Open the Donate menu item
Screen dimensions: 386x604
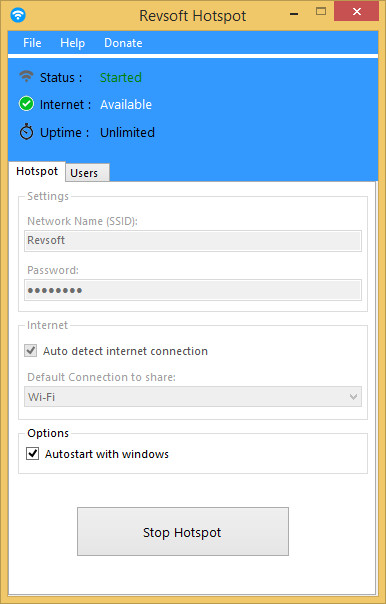(123, 42)
